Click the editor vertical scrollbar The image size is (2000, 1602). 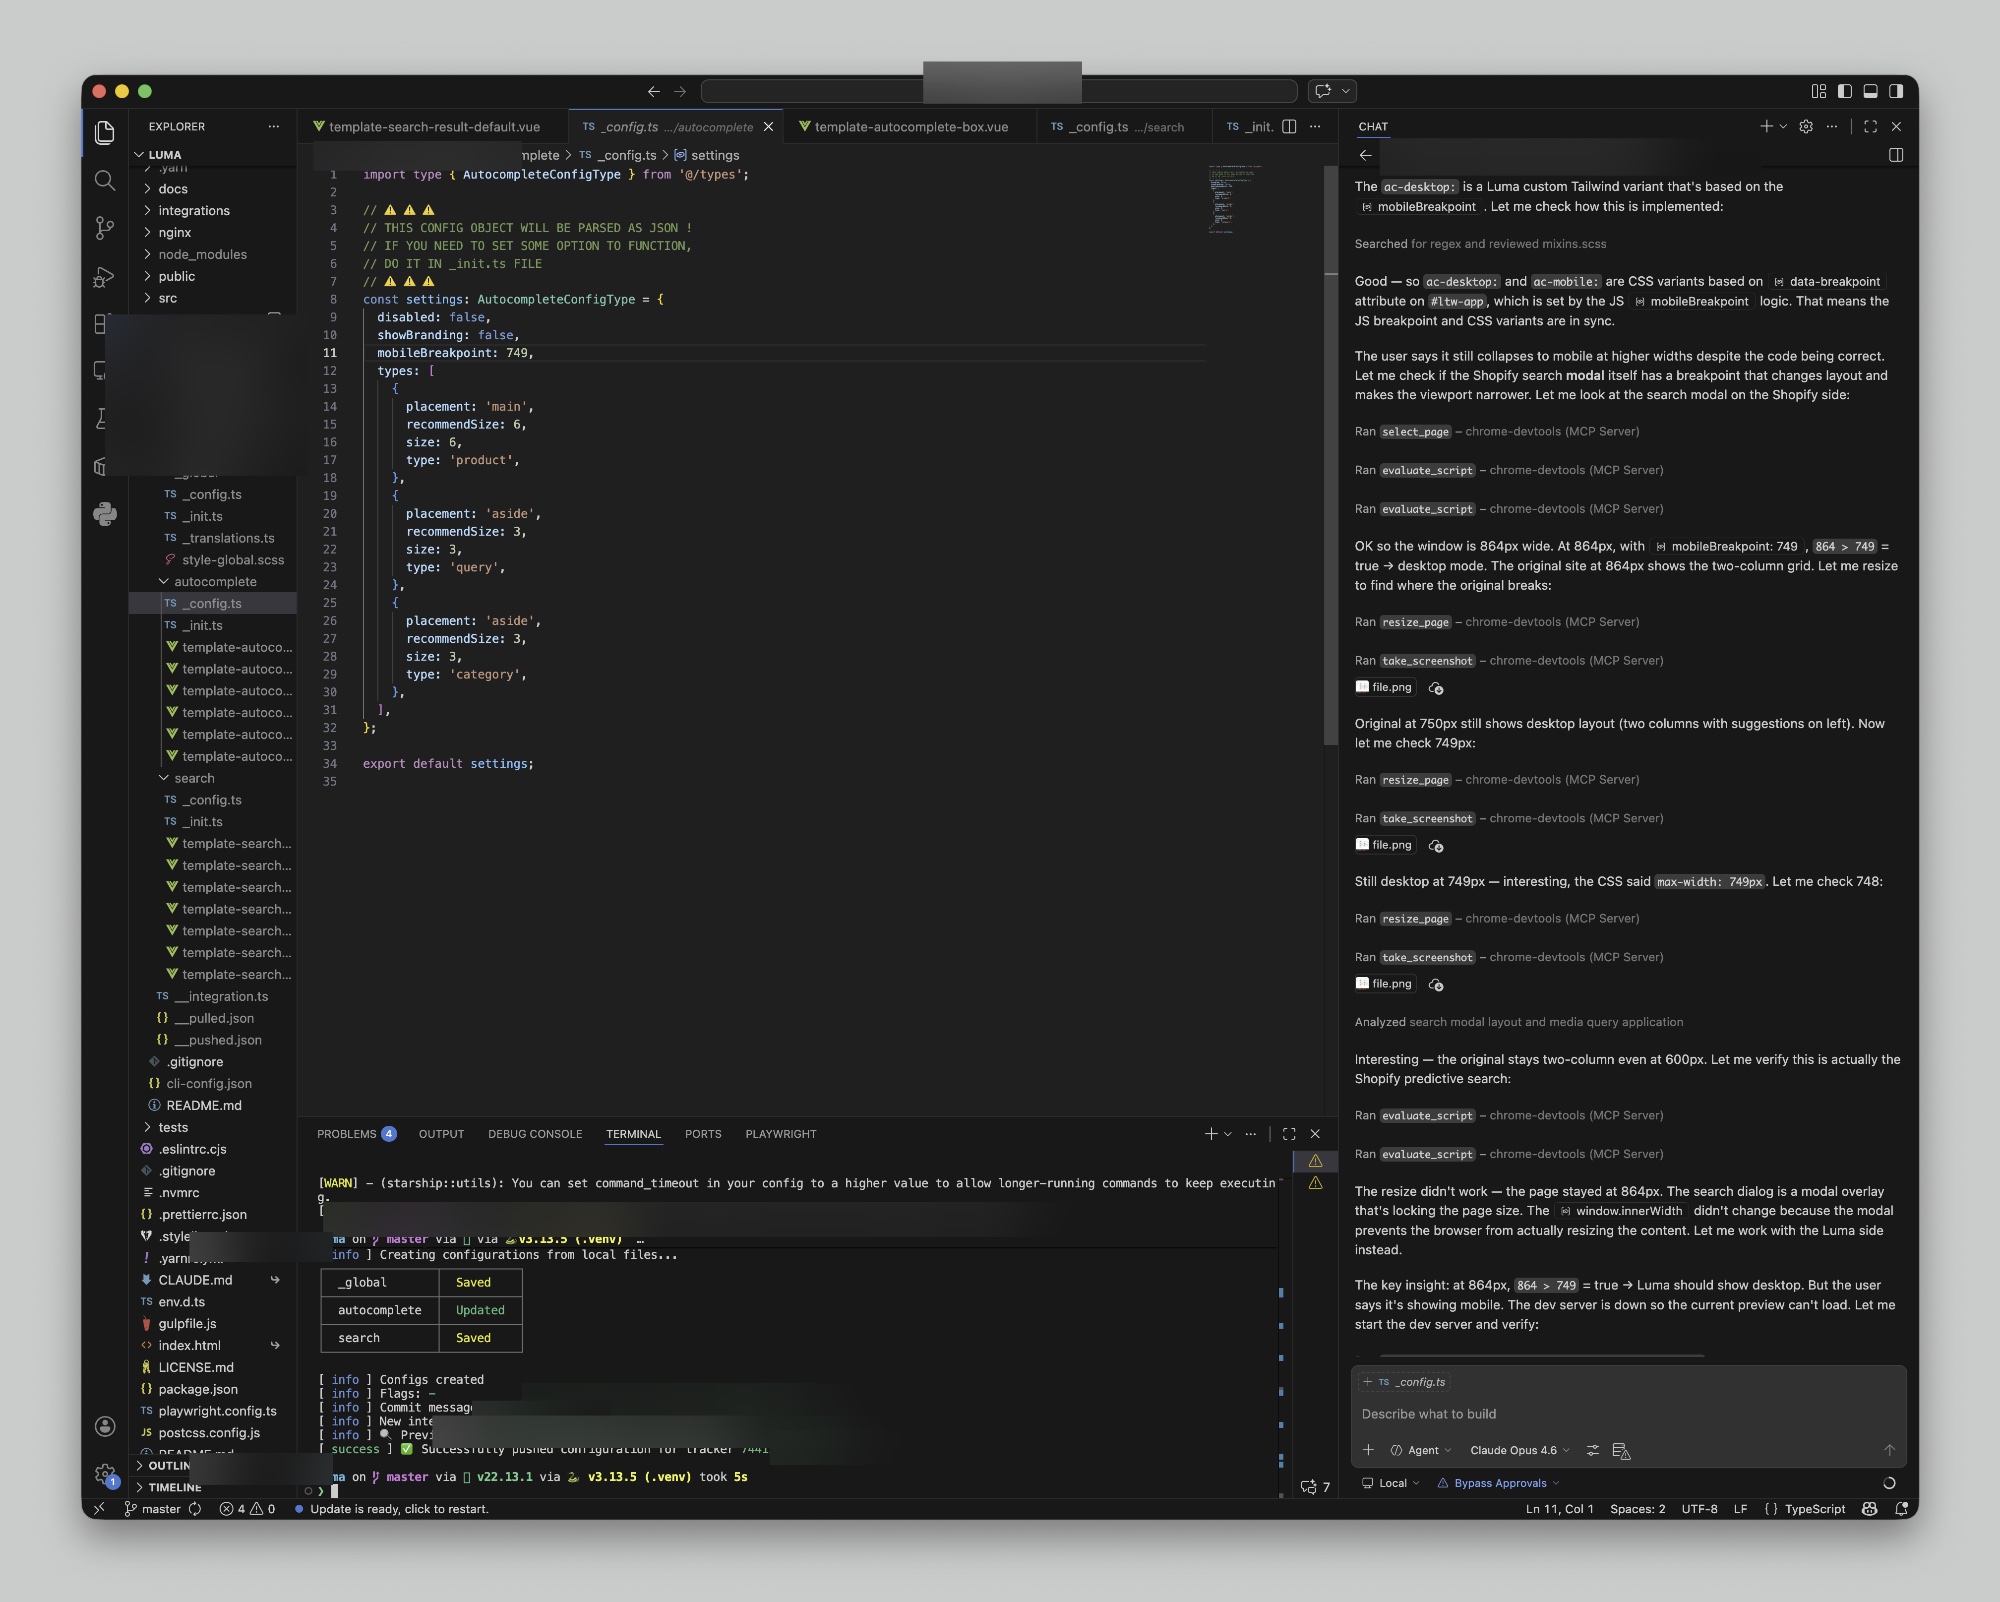coord(1330,450)
